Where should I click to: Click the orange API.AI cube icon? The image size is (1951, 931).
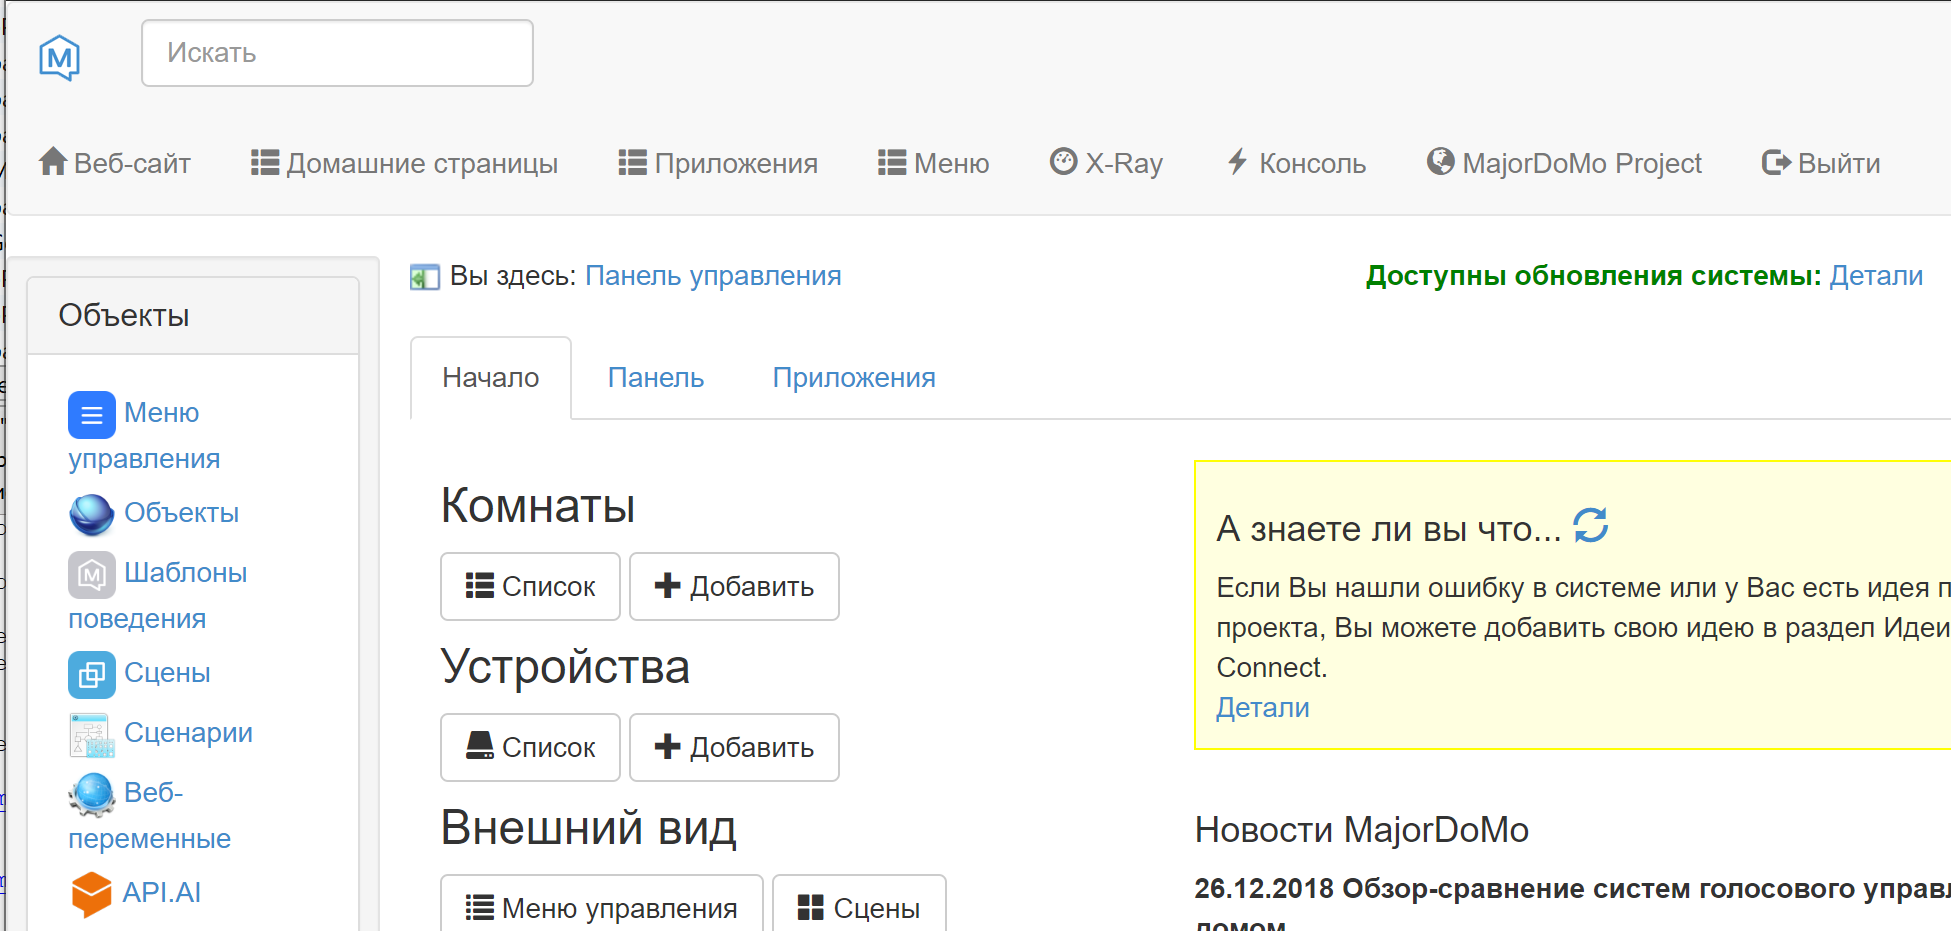click(x=91, y=894)
